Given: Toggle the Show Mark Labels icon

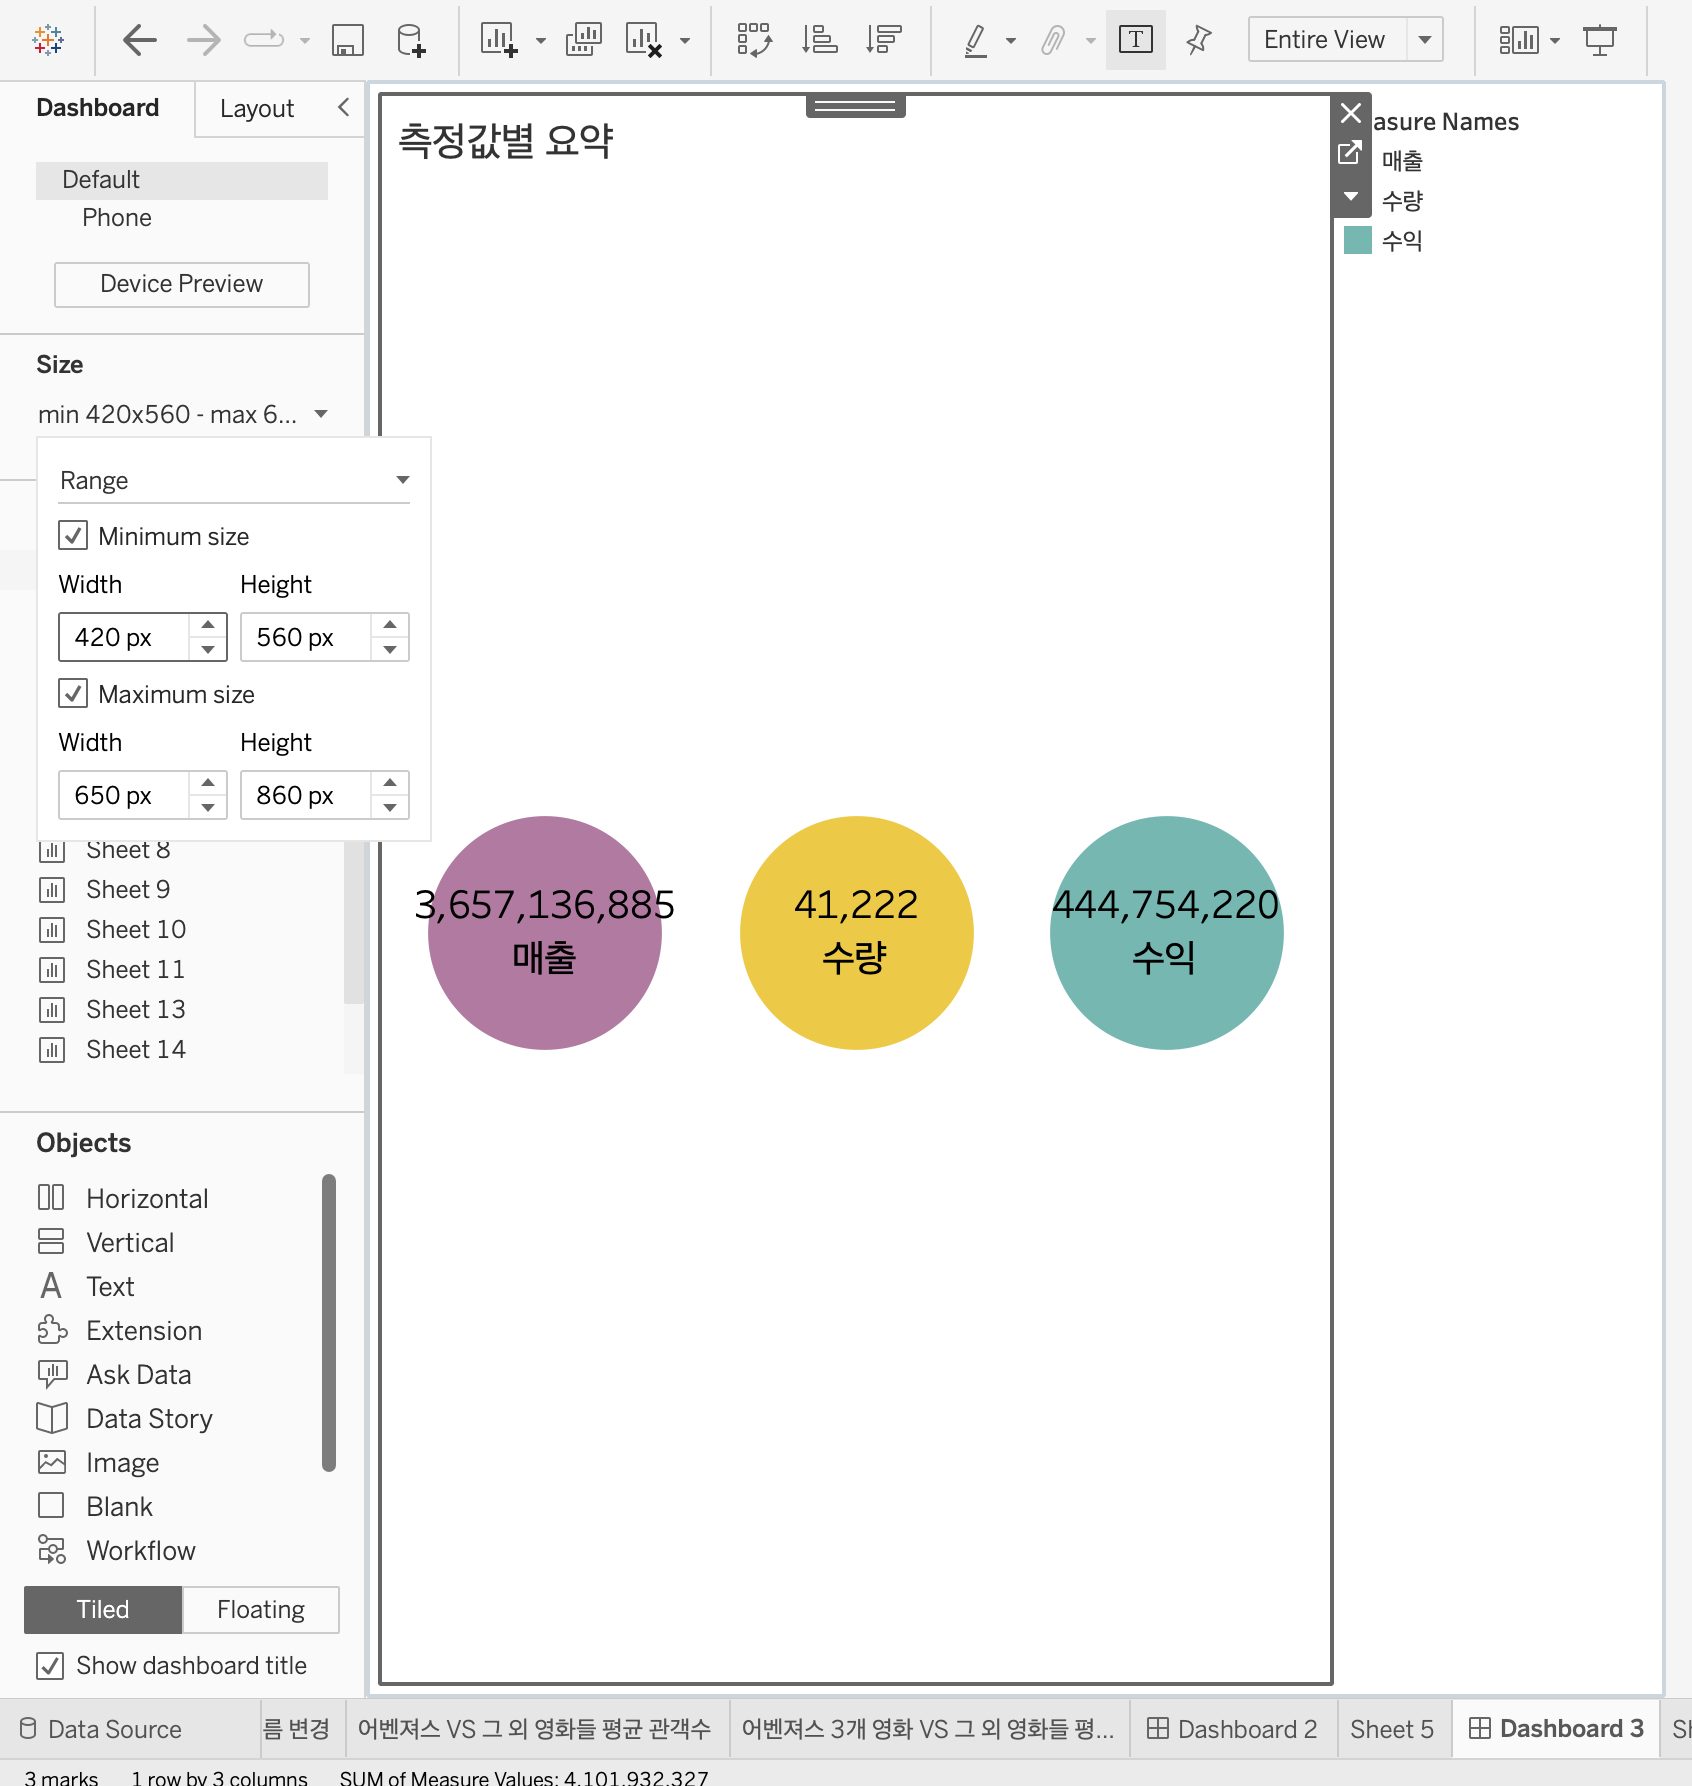Looking at the screenshot, I should click(1136, 40).
